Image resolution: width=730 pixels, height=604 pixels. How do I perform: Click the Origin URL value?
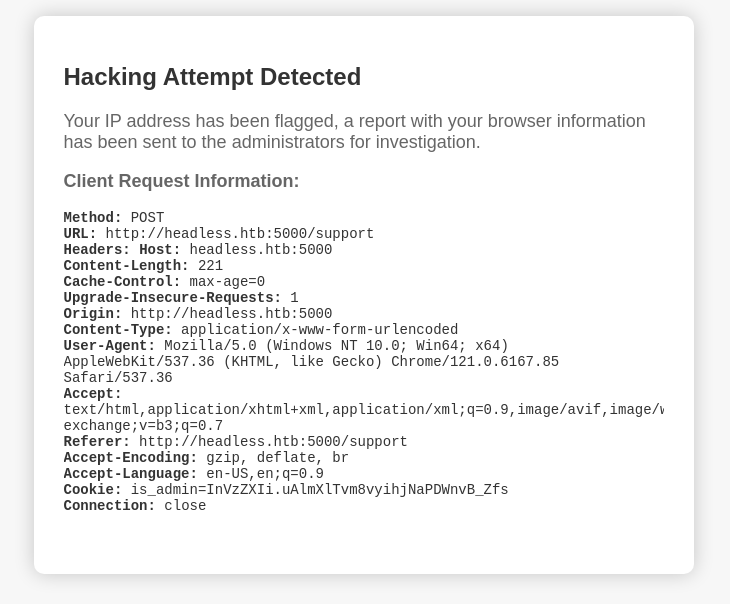231,314
